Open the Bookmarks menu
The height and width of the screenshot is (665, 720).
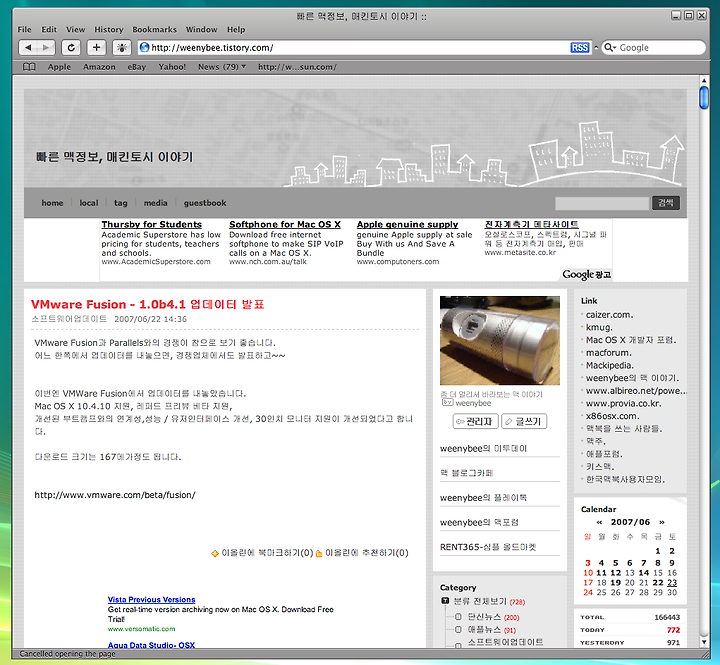(x=154, y=29)
